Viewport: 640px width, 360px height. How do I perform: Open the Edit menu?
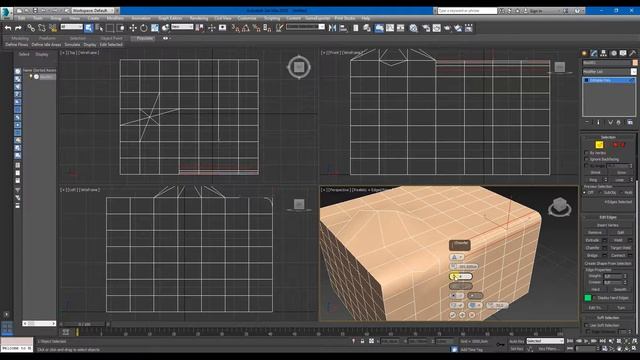point(21,18)
